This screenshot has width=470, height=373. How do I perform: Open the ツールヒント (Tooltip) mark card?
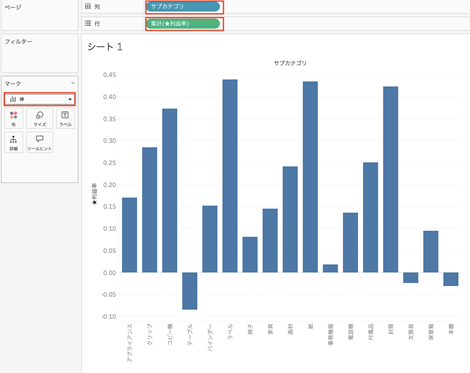pyautogui.click(x=40, y=142)
